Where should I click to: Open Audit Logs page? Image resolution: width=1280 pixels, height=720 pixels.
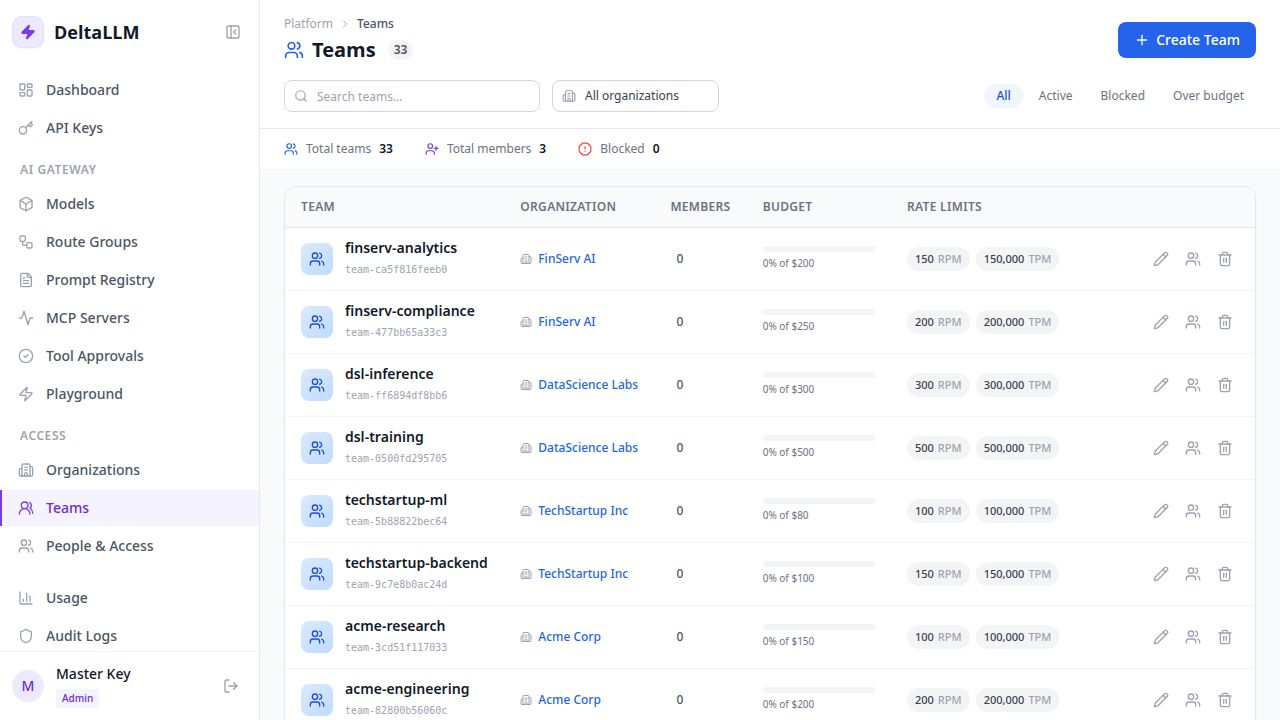click(130, 636)
